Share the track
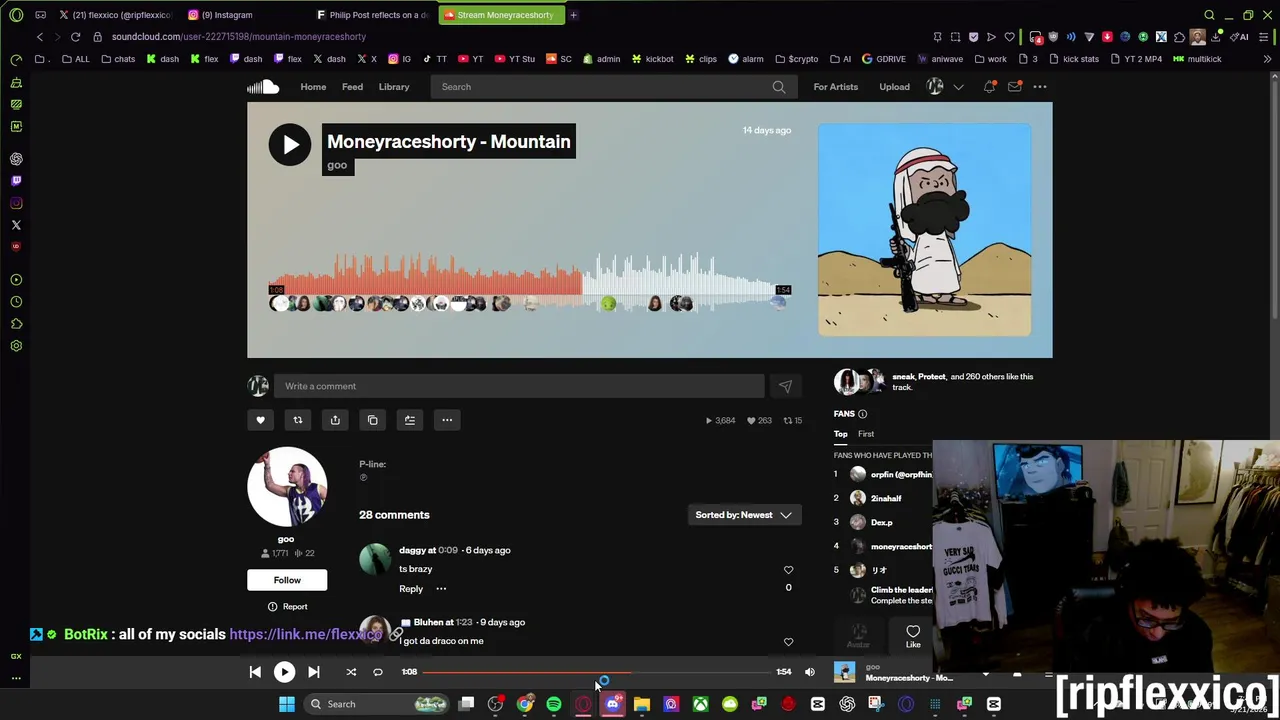The height and width of the screenshot is (720, 1280). tap(335, 420)
